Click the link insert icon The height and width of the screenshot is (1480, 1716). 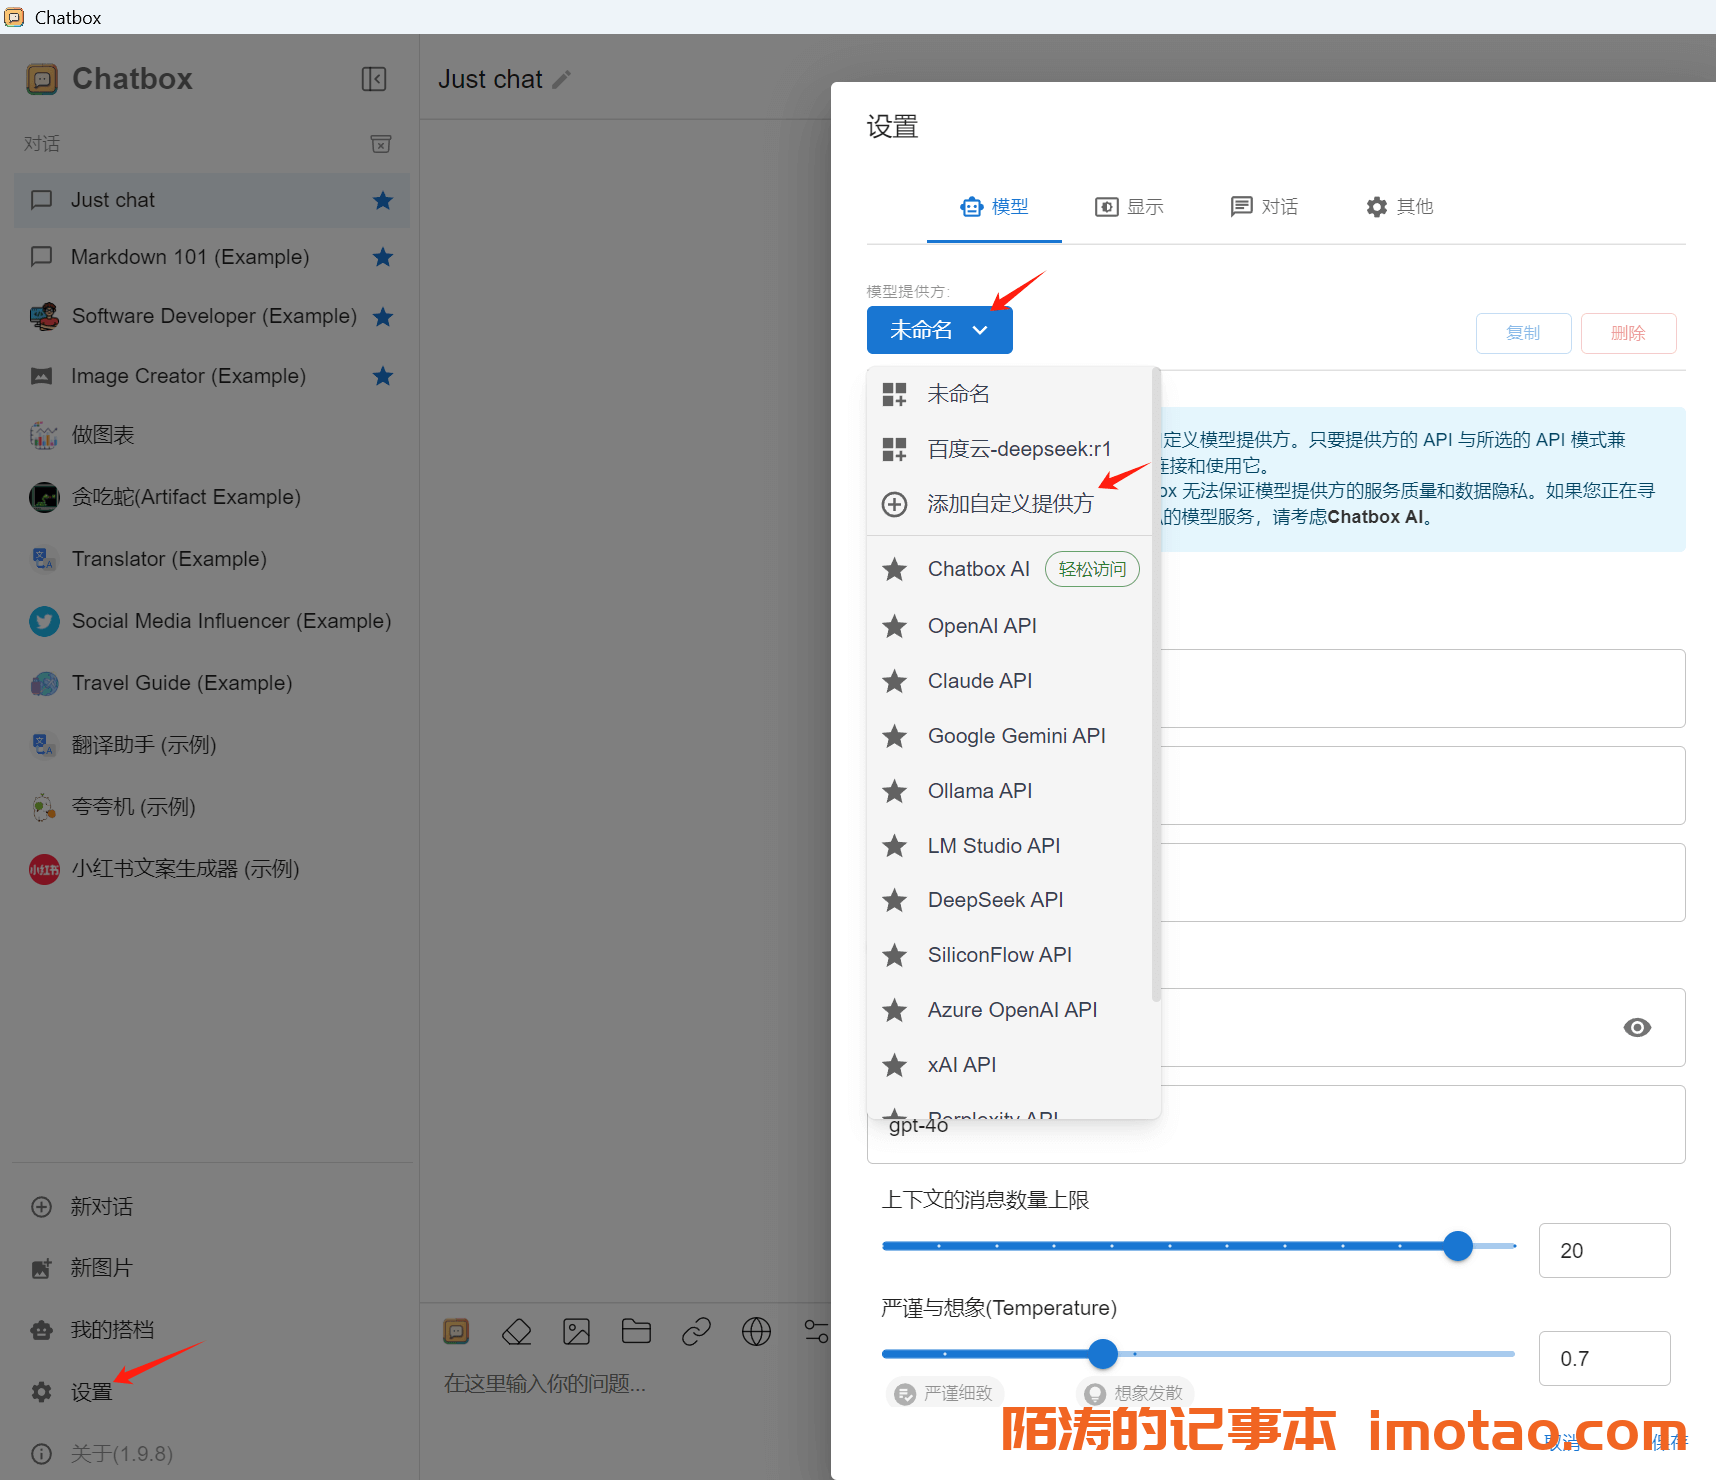pos(697,1331)
